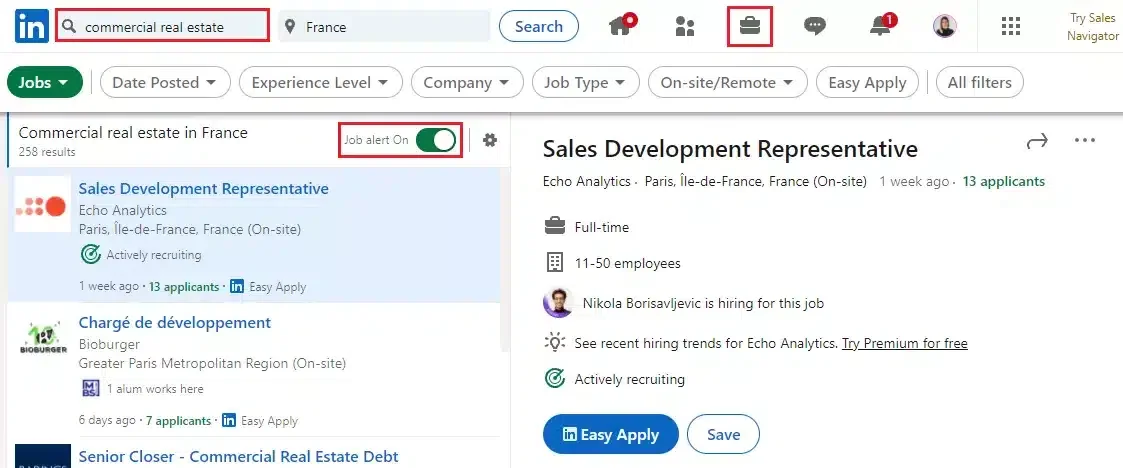Open the Jobs category dropdown

point(44,82)
